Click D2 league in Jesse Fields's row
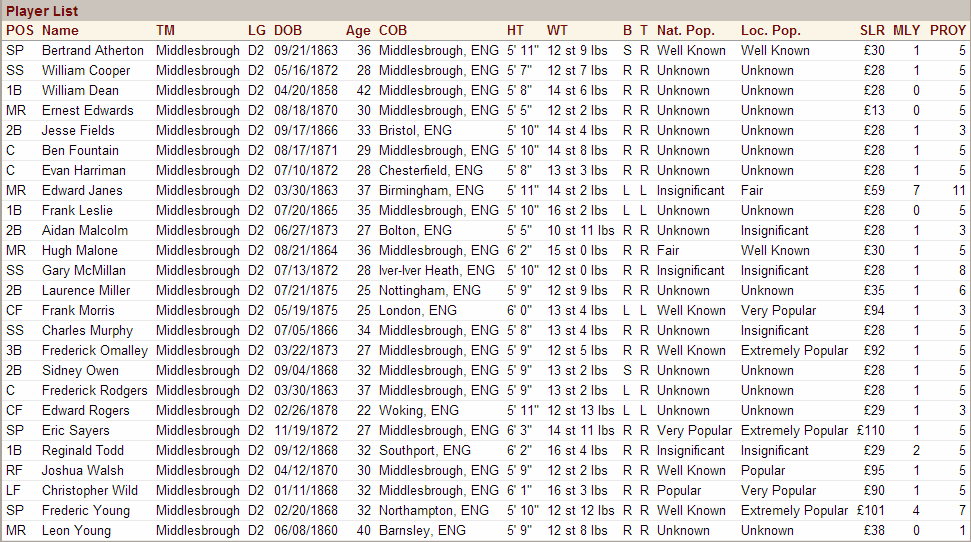Image resolution: width=971 pixels, height=542 pixels. [256, 130]
